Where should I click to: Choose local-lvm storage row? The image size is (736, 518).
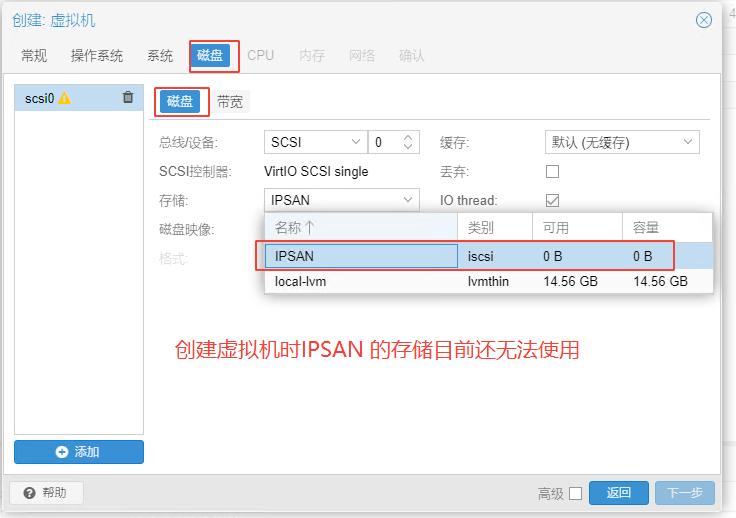(x=488, y=281)
